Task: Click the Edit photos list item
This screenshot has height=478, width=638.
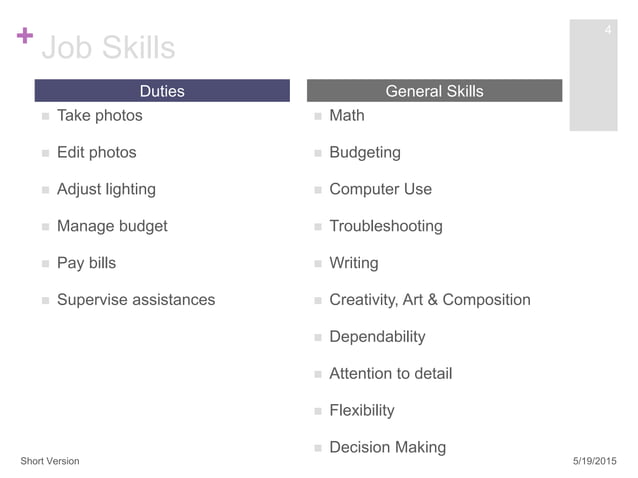Action: click(x=96, y=153)
